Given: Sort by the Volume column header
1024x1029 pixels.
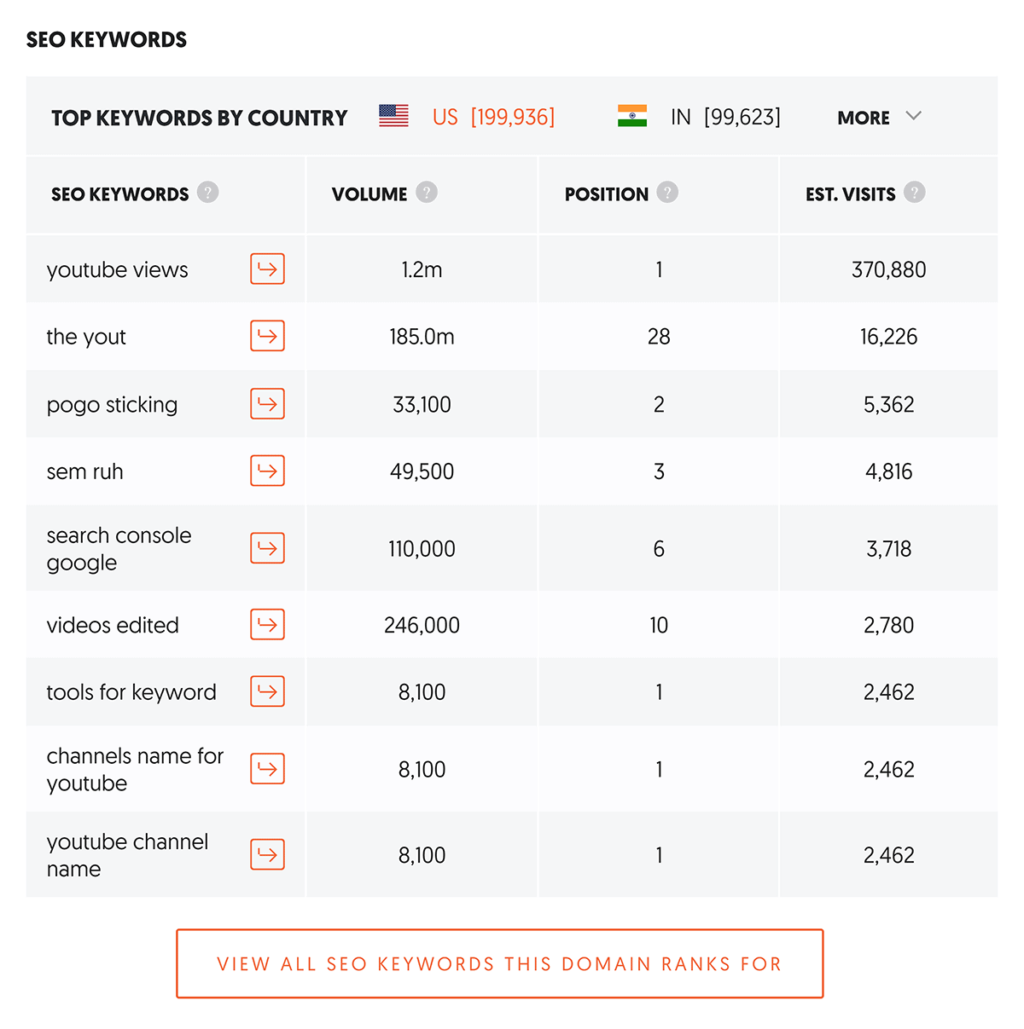Looking at the screenshot, I should click(x=369, y=194).
